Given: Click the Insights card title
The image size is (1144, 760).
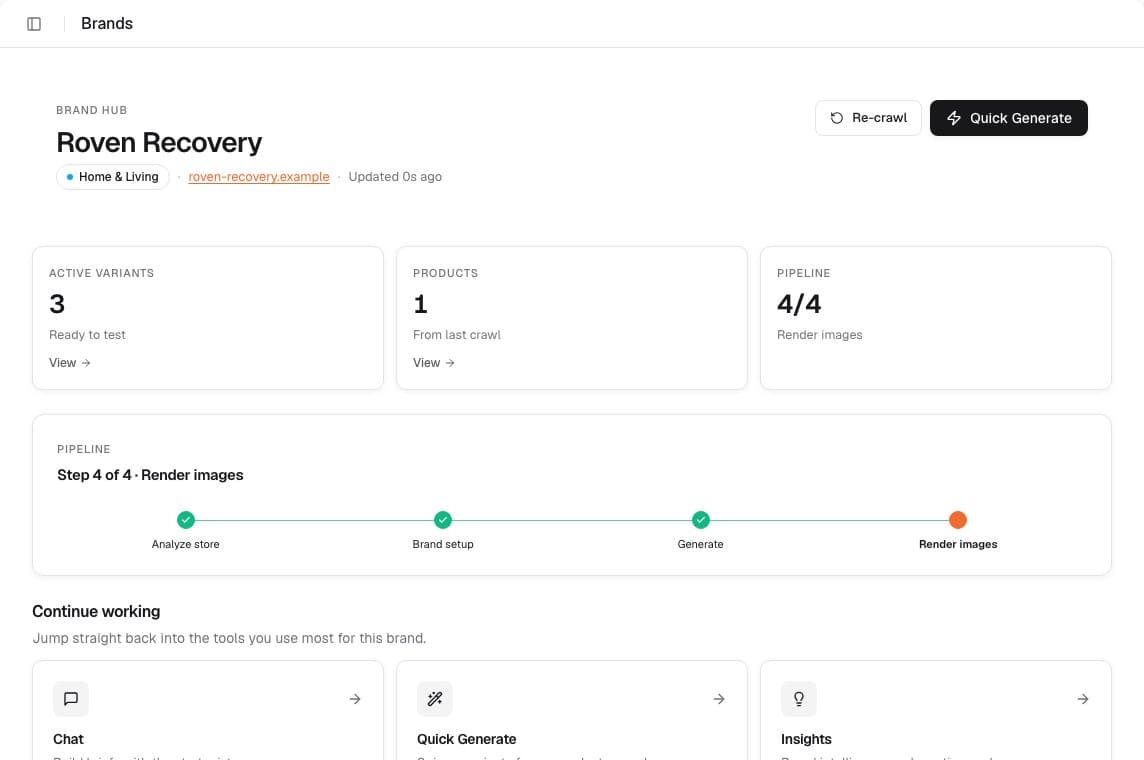Looking at the screenshot, I should (806, 740).
